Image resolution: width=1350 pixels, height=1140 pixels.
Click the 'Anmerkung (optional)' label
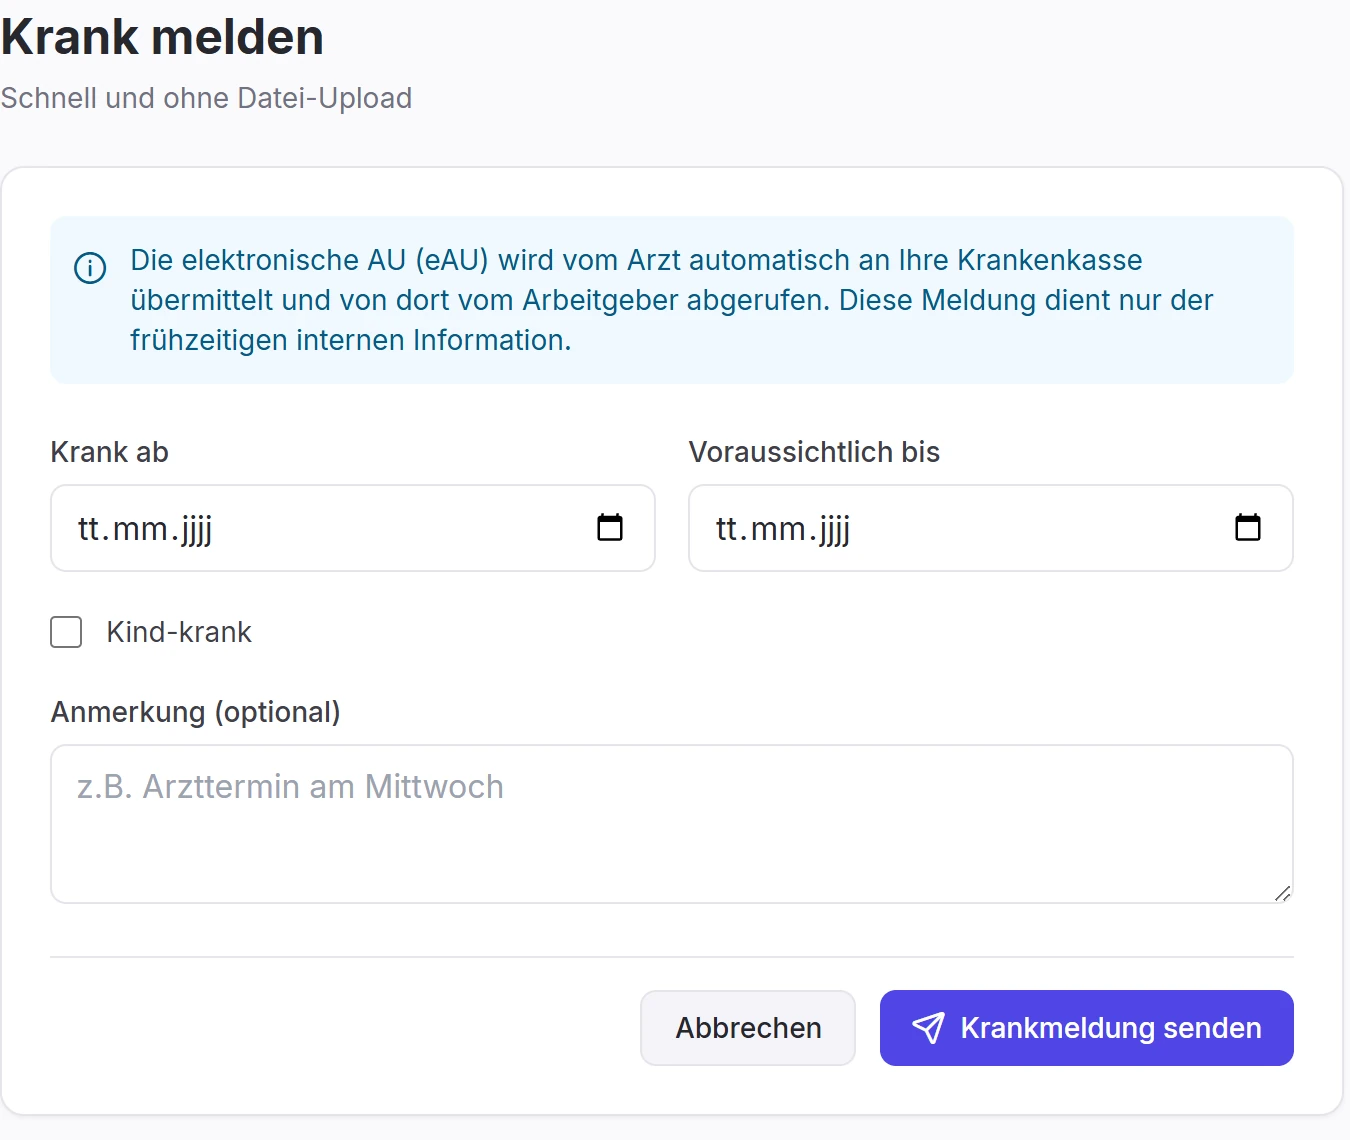point(196,712)
